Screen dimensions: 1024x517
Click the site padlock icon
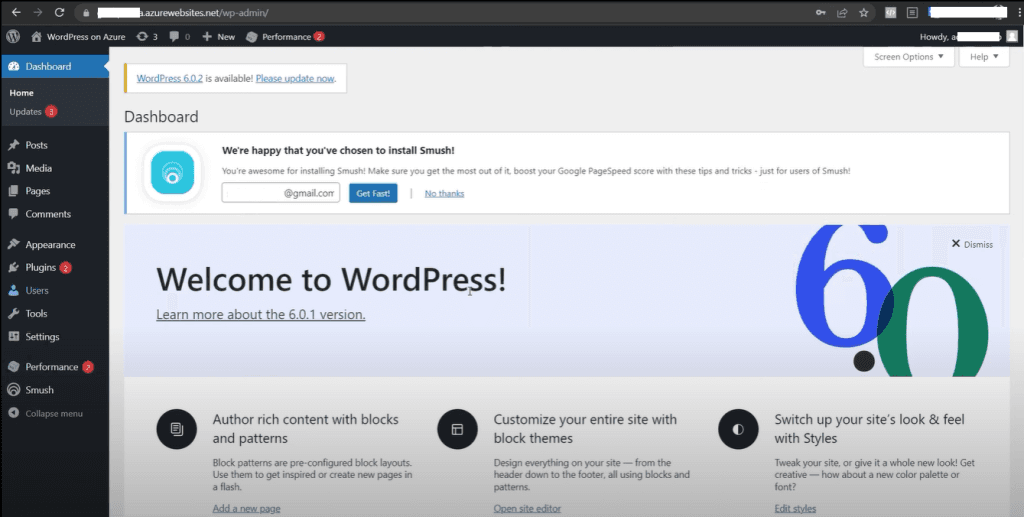click(86, 12)
